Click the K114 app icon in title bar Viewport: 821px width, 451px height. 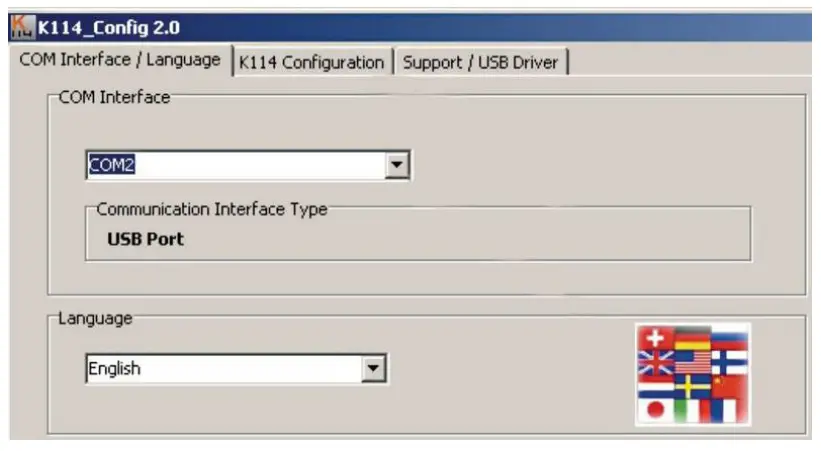point(21,26)
